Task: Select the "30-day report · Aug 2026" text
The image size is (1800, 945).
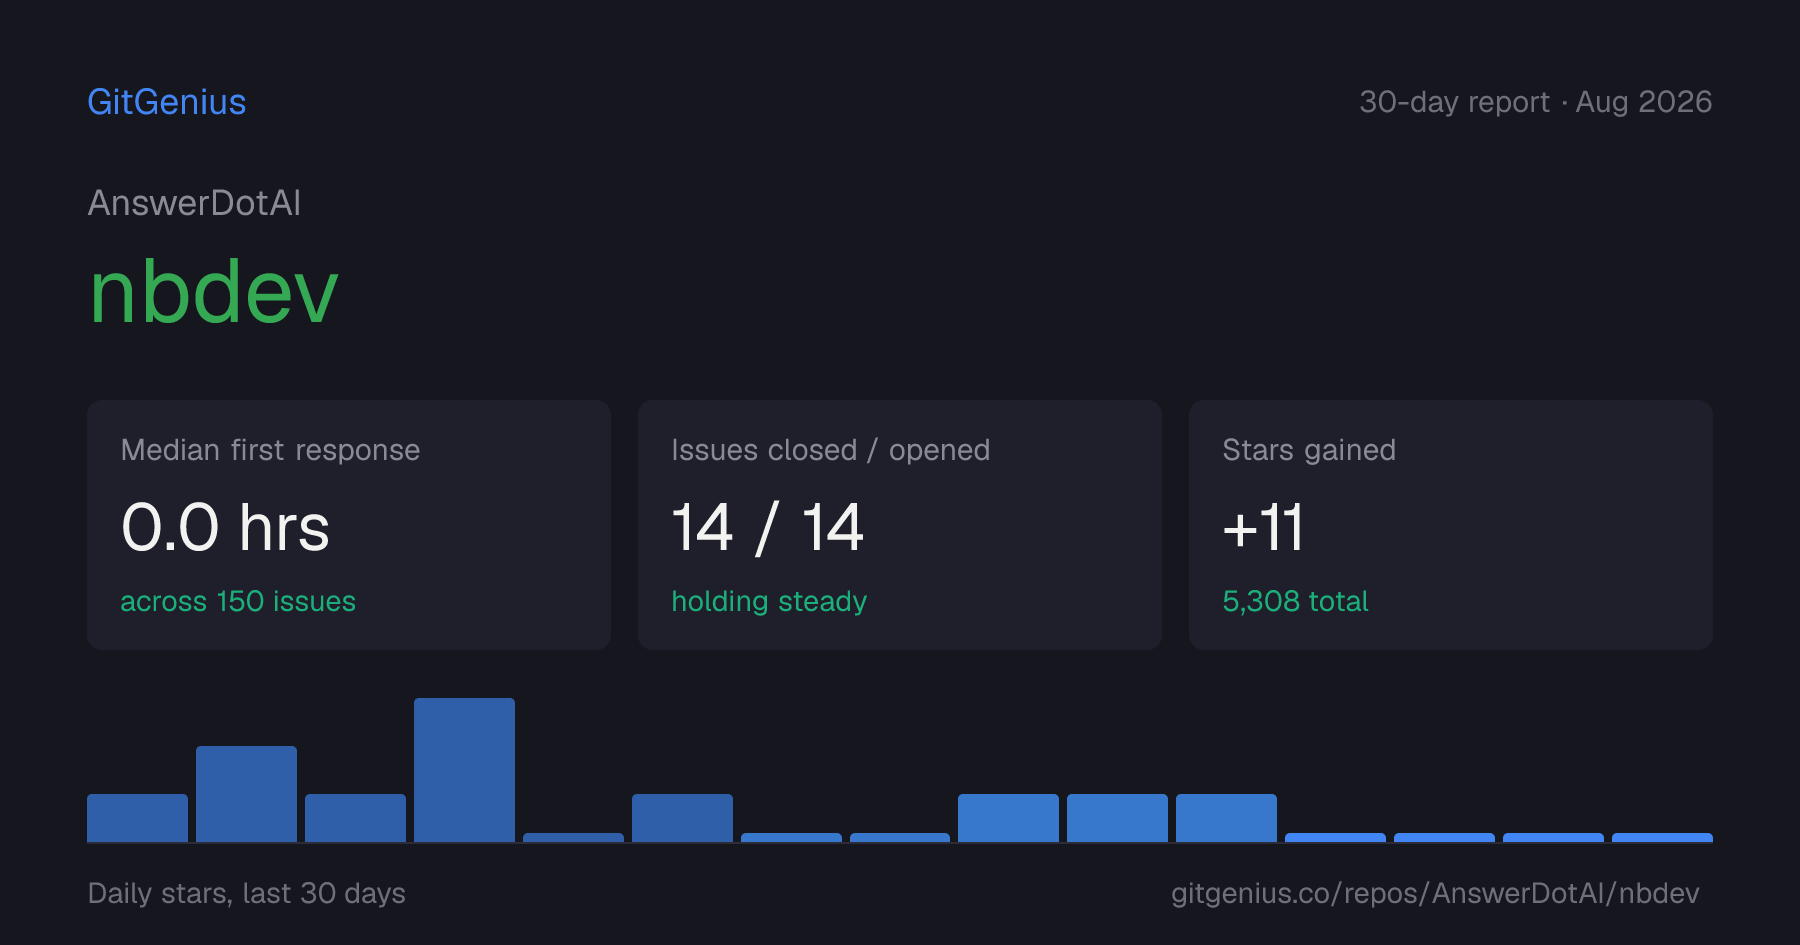Action: pos(1535,102)
